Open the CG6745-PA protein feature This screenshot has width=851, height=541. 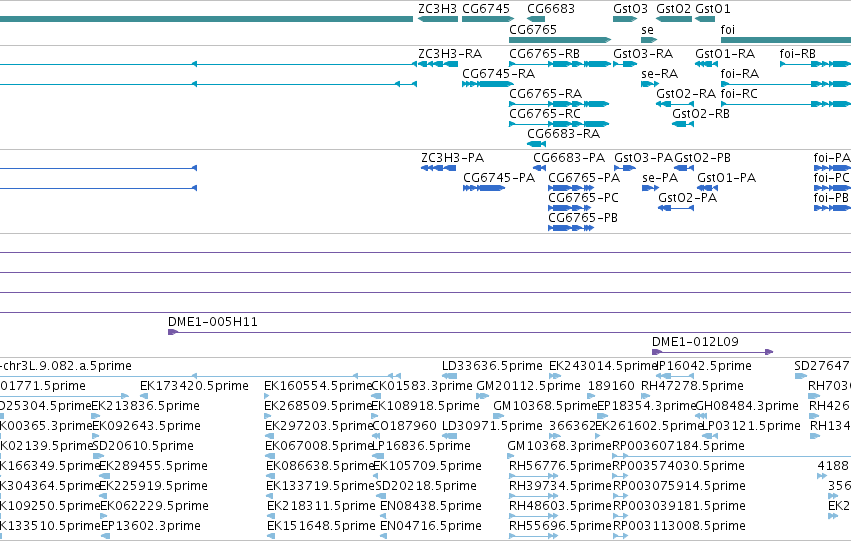[x=499, y=178]
